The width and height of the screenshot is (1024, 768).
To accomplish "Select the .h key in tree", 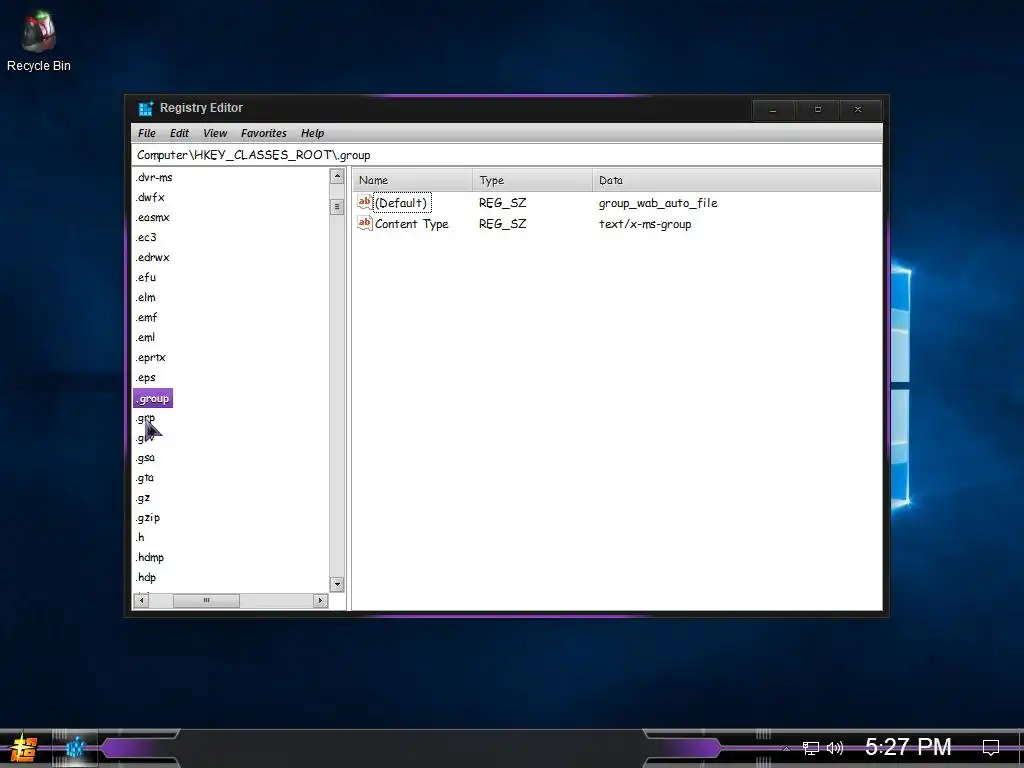I will point(140,537).
